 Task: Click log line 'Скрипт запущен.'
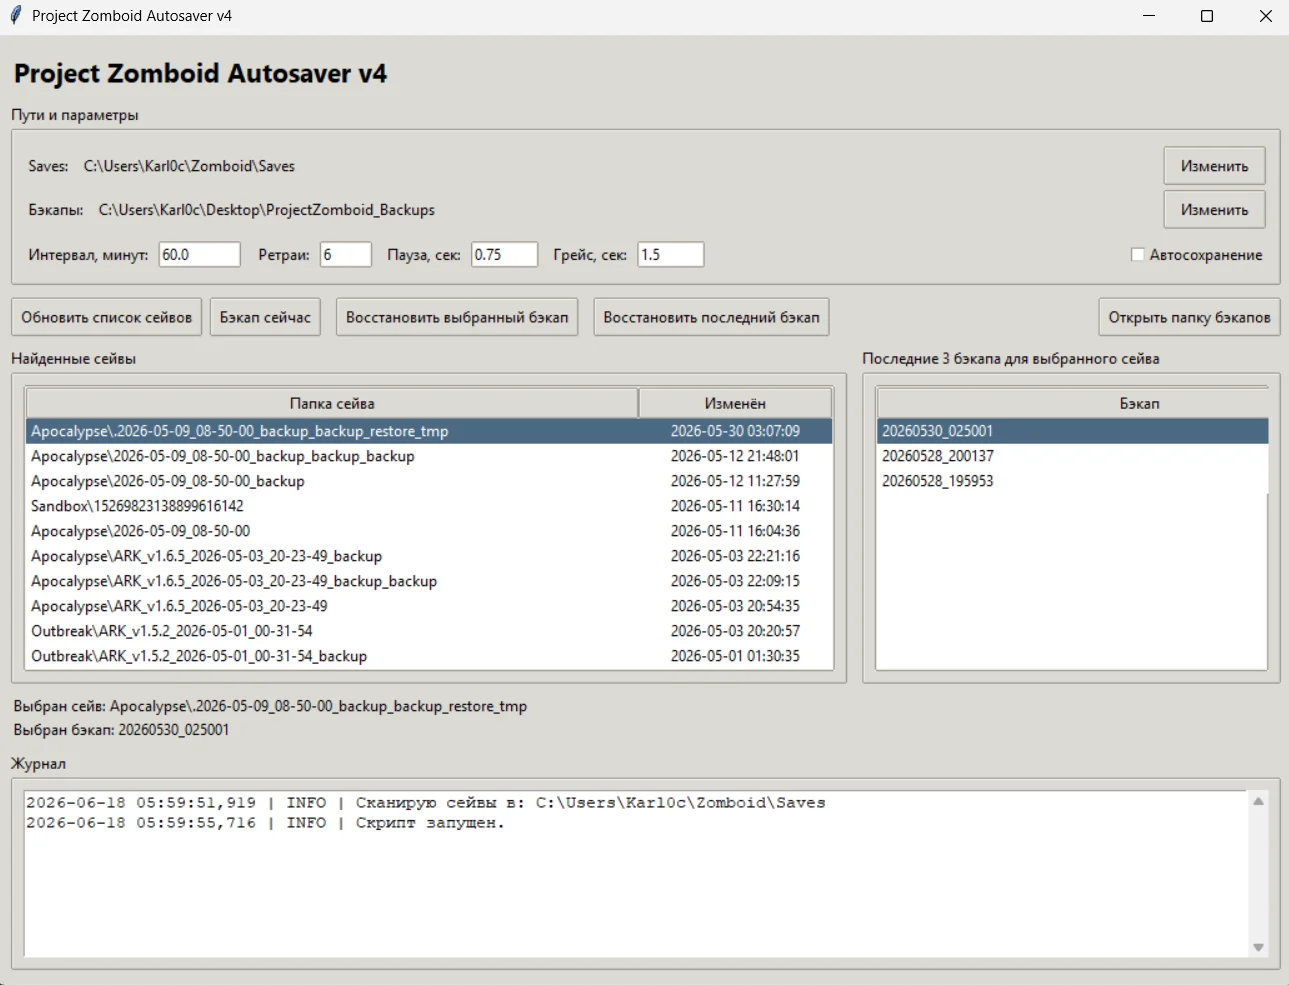pos(266,823)
